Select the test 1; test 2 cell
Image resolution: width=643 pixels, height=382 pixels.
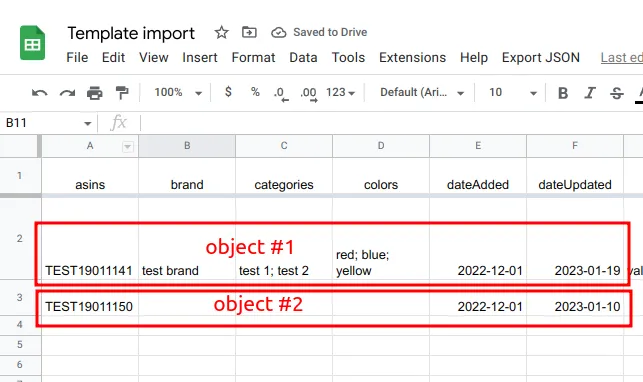284,239
